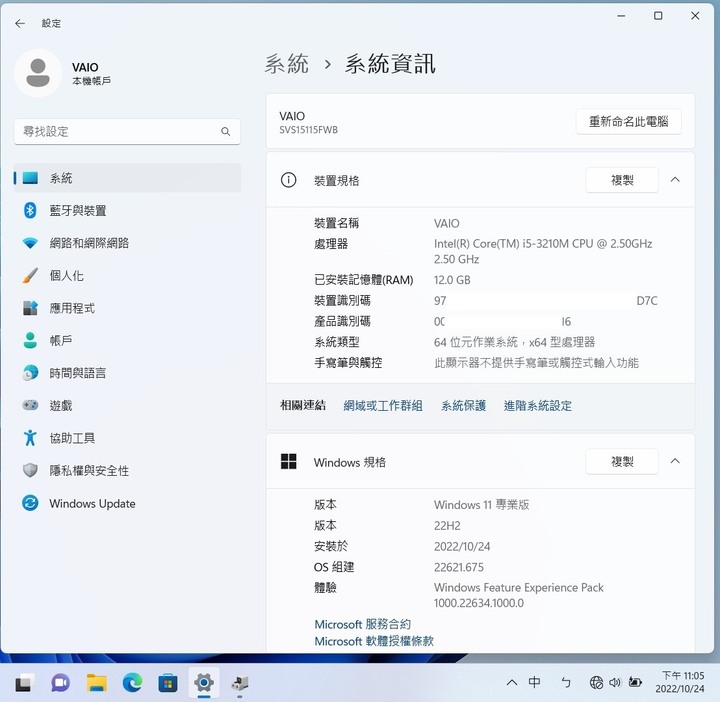
Task: Open the Microsoft 服務合約 link
Action: tap(362, 624)
